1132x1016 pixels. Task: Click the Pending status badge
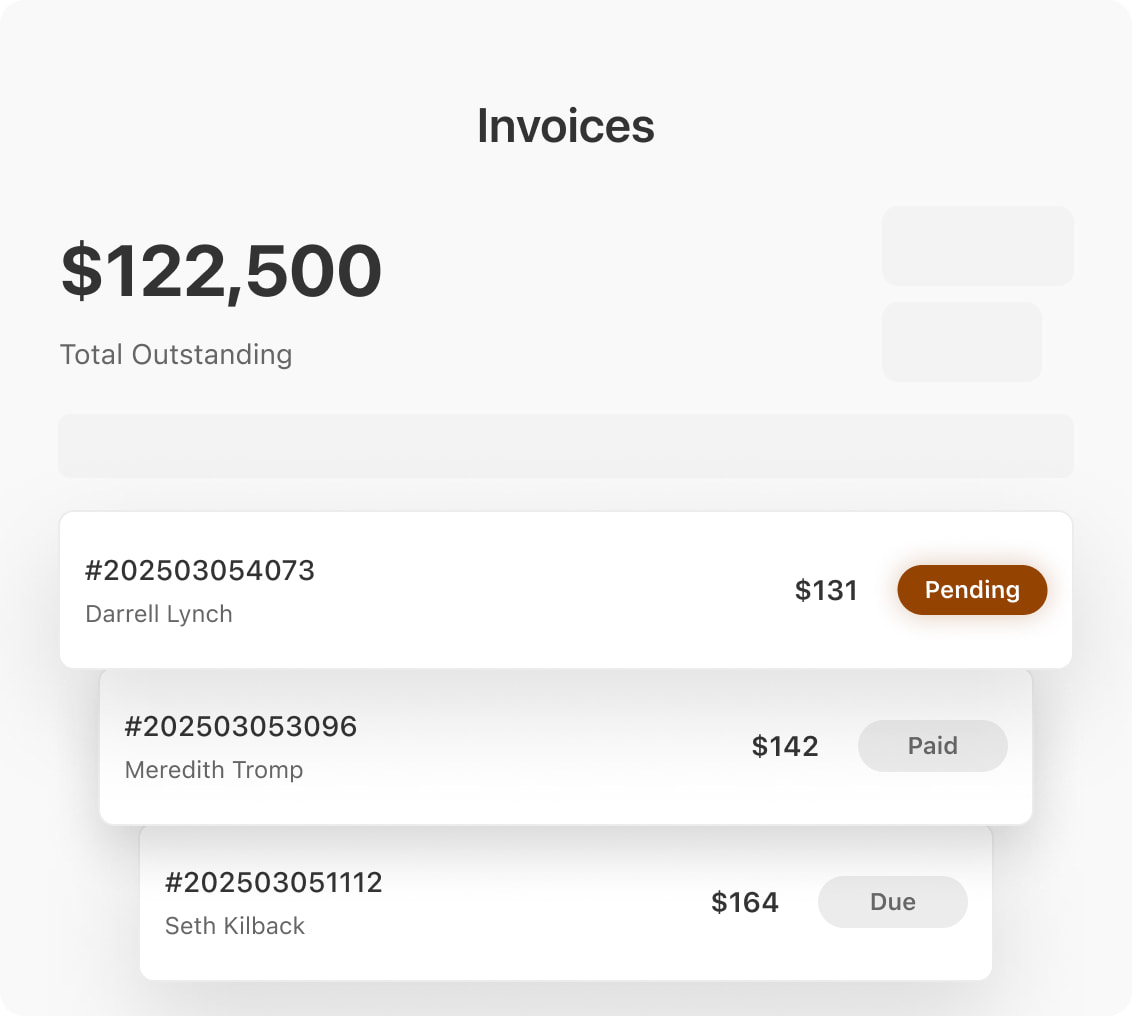(x=971, y=590)
